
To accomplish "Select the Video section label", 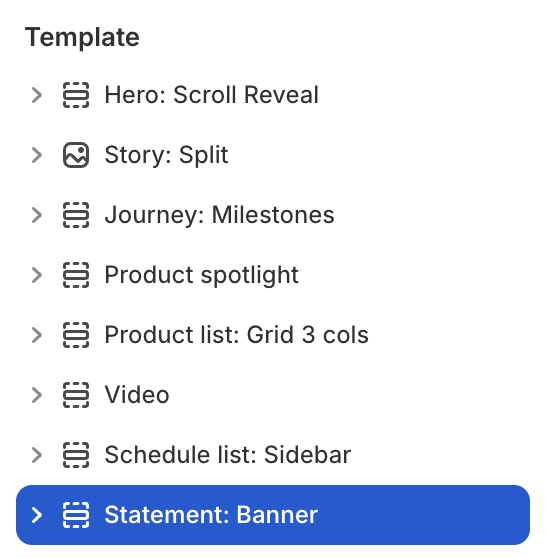I will (x=137, y=395).
